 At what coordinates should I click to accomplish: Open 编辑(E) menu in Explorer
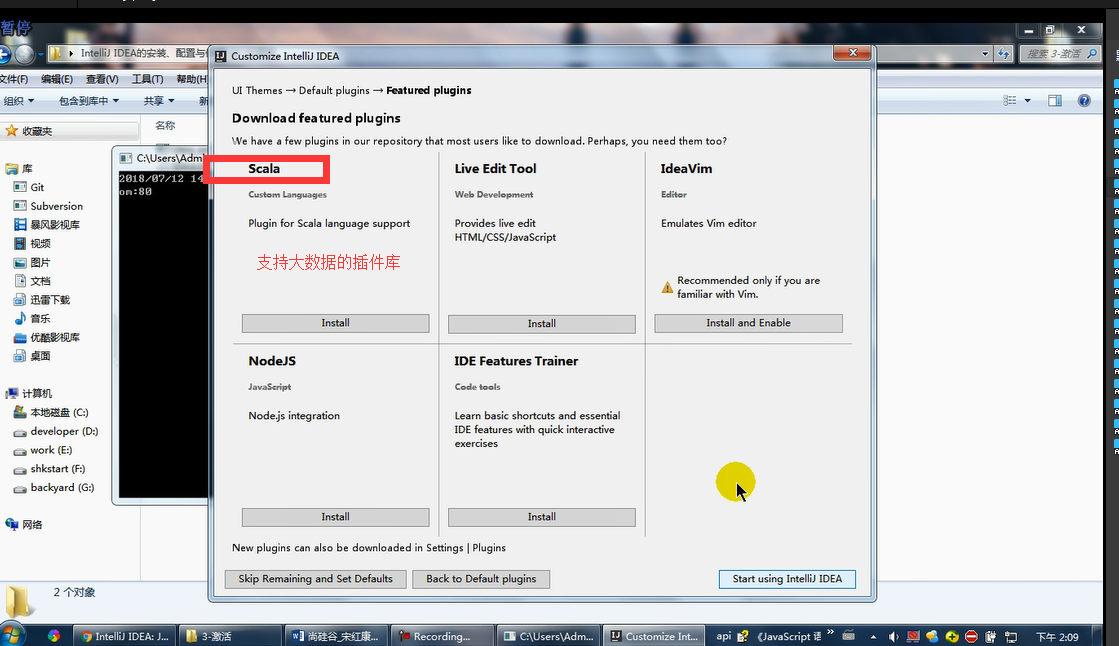(x=56, y=79)
